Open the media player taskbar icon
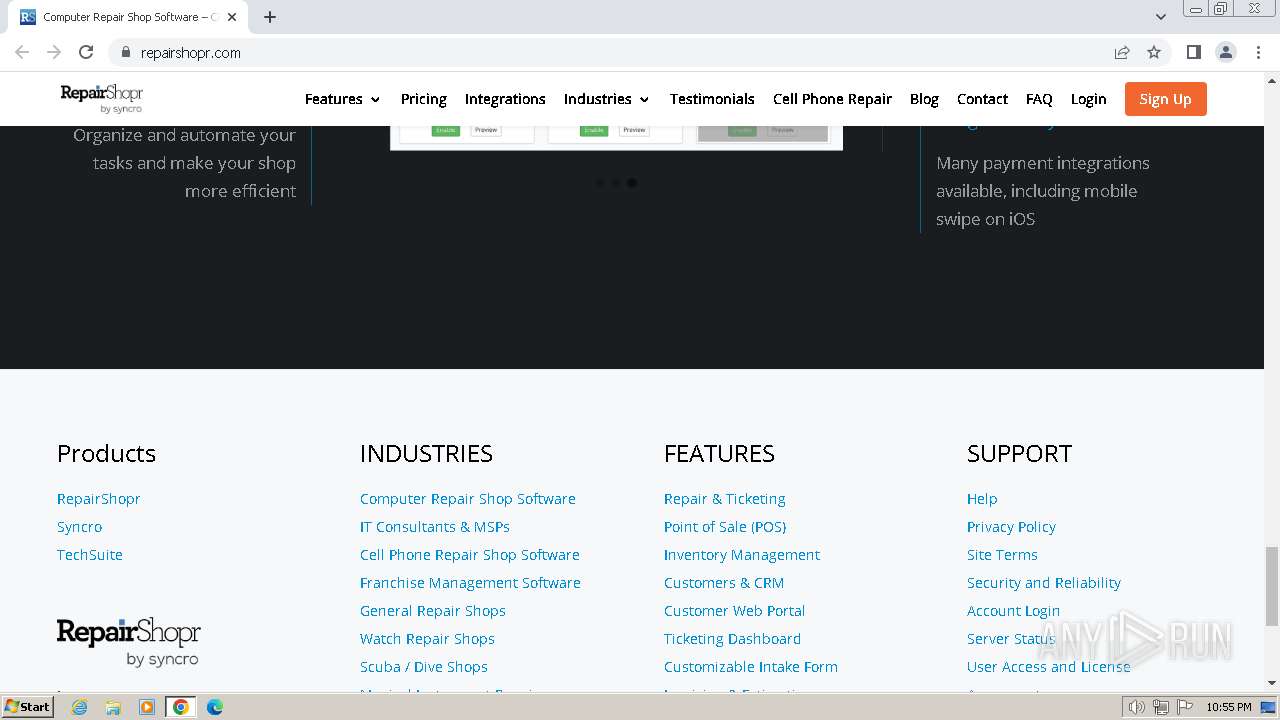This screenshot has width=1280, height=720. pos(146,707)
